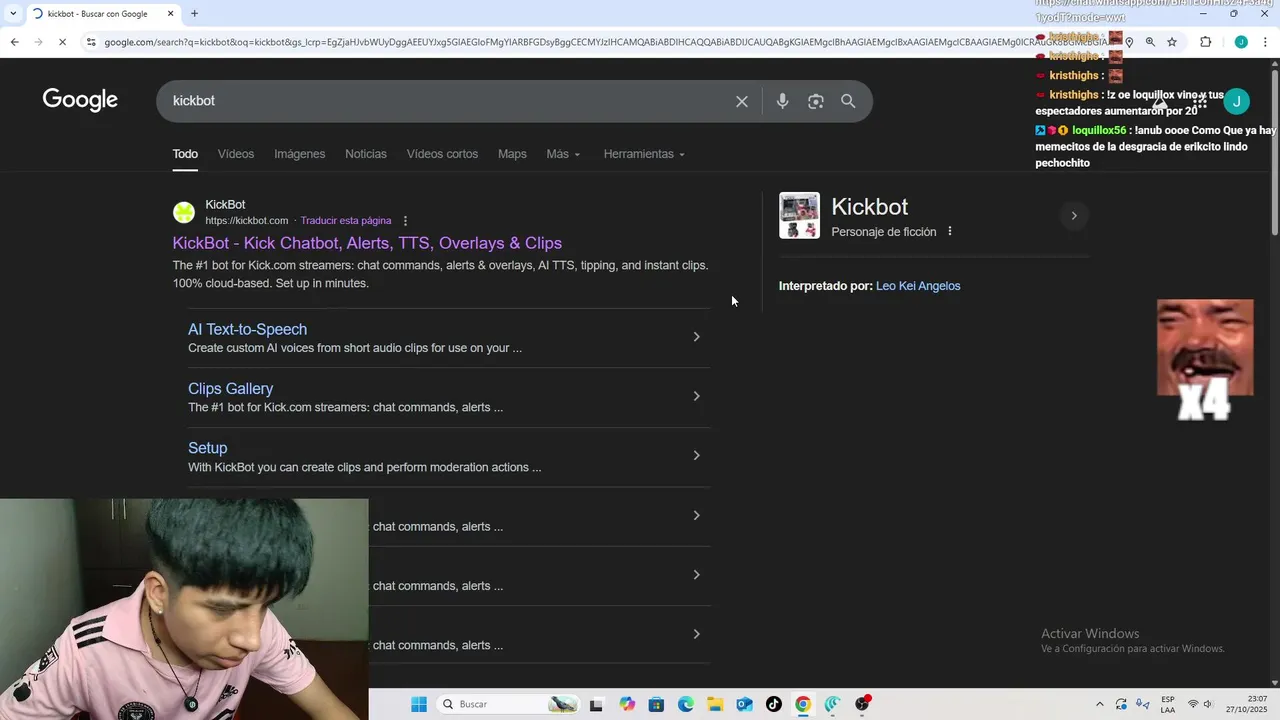Image resolution: width=1280 pixels, height=720 pixels.
Task: Start voice search with the microphone icon
Action: point(782,101)
